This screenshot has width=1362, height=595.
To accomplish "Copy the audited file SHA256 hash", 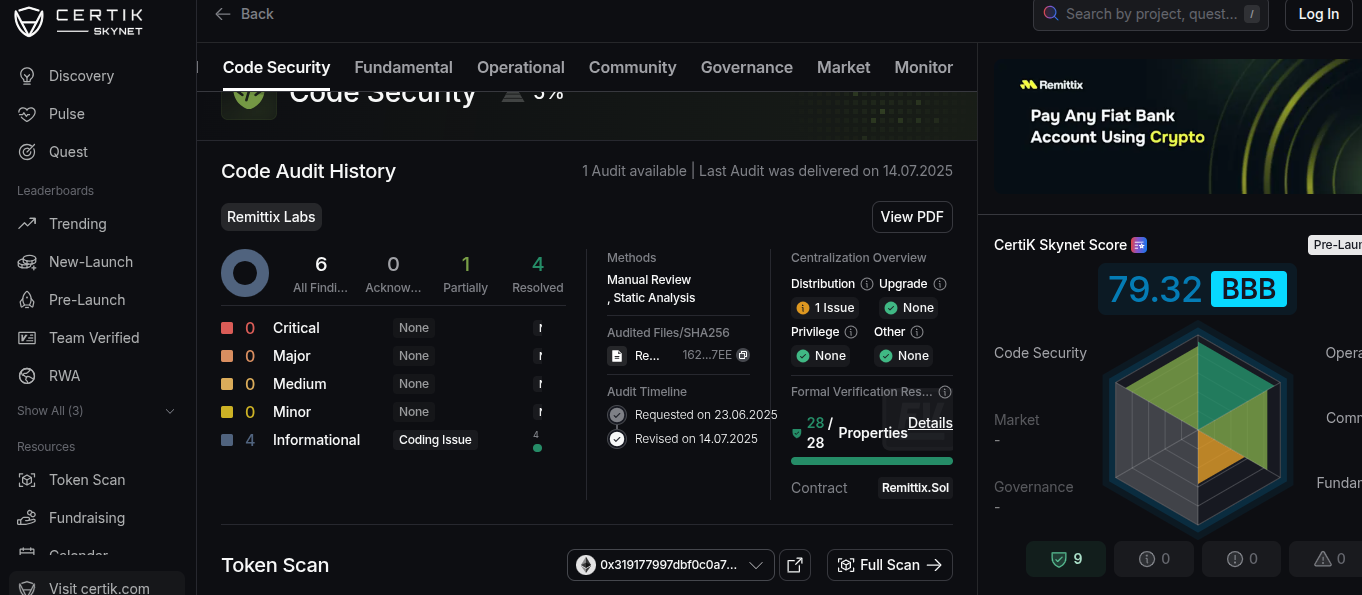I will pos(743,355).
